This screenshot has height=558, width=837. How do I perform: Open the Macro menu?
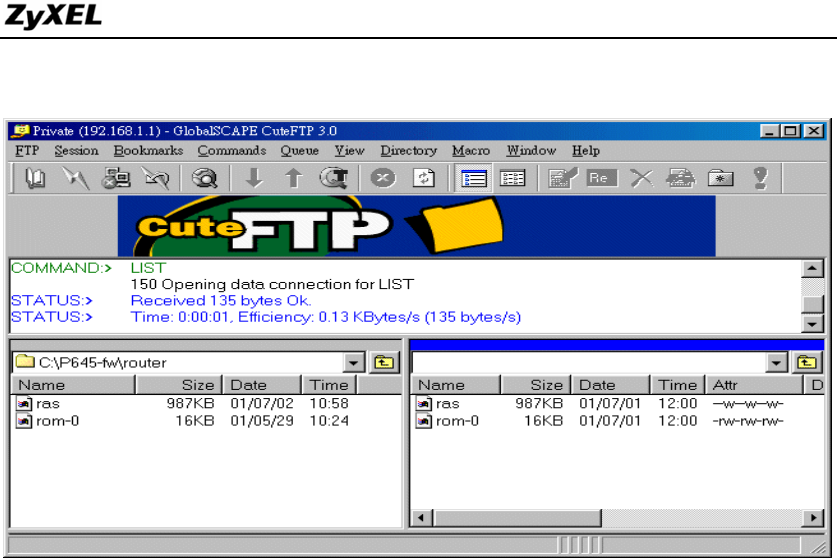pyautogui.click(x=471, y=151)
